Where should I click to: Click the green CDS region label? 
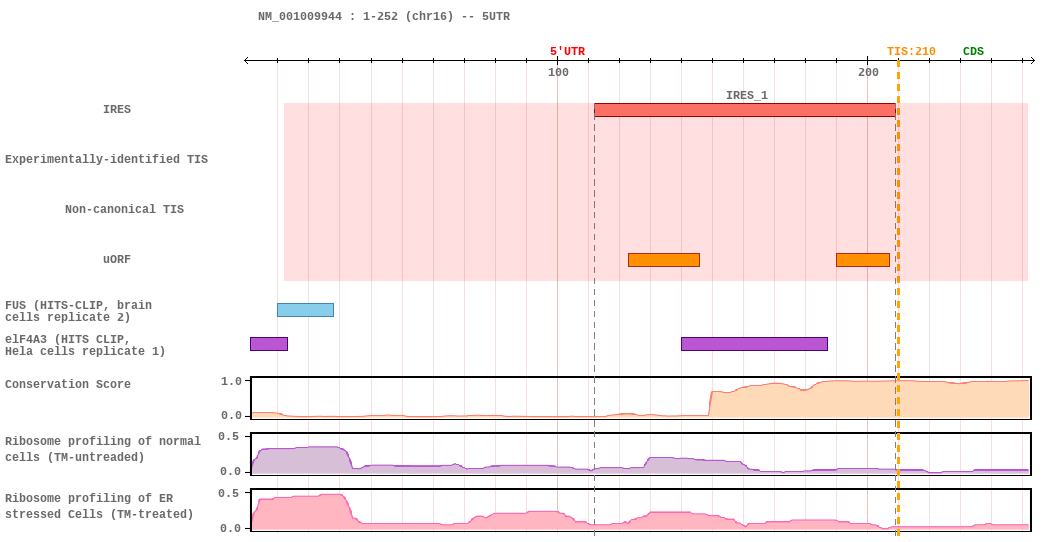tap(973, 52)
